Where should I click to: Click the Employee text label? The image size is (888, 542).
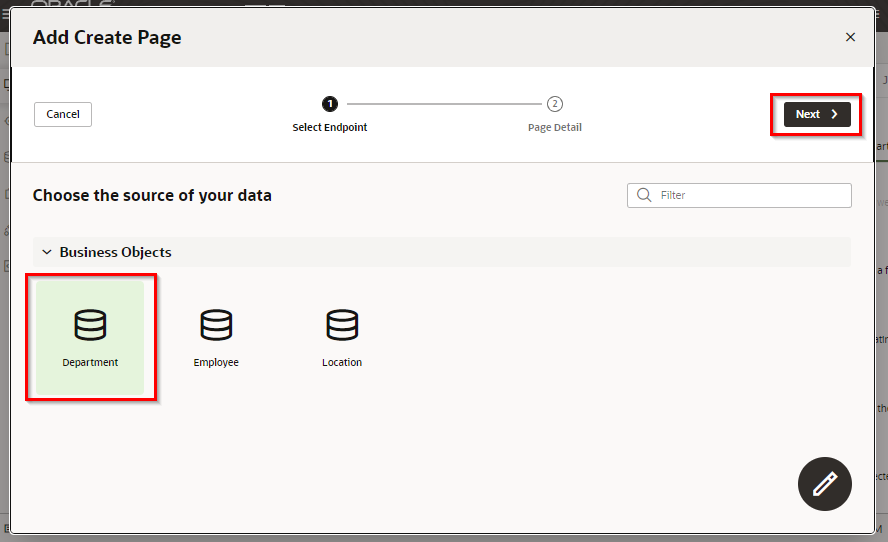pos(216,362)
